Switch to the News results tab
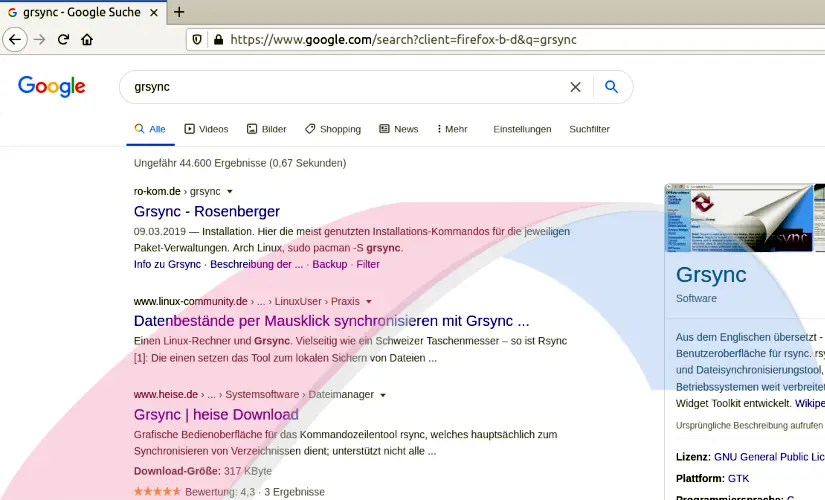The width and height of the screenshot is (825, 500). click(x=399, y=129)
